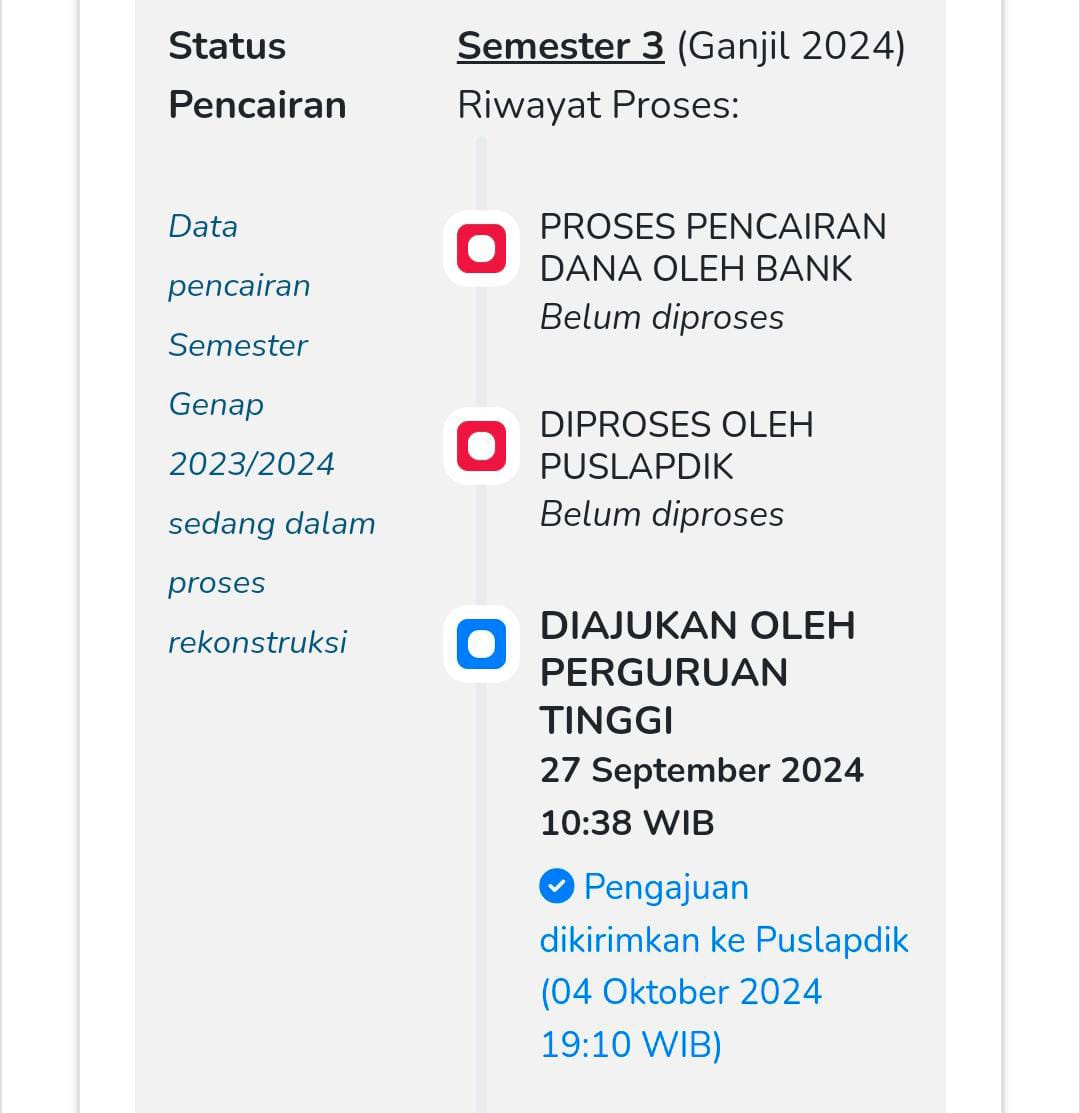
Task: Click the (Ganjil 2024) label
Action: (x=791, y=46)
